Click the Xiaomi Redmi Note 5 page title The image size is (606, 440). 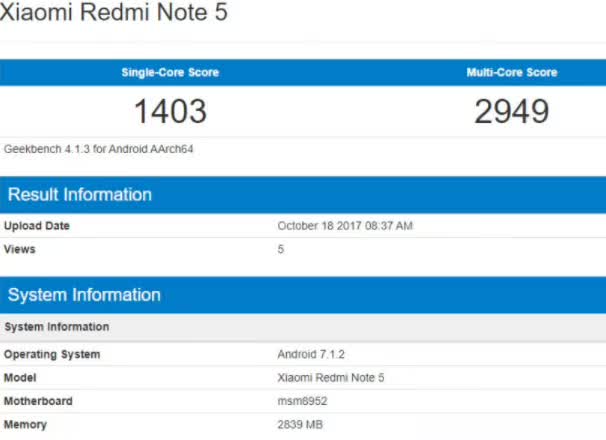[x=113, y=16]
